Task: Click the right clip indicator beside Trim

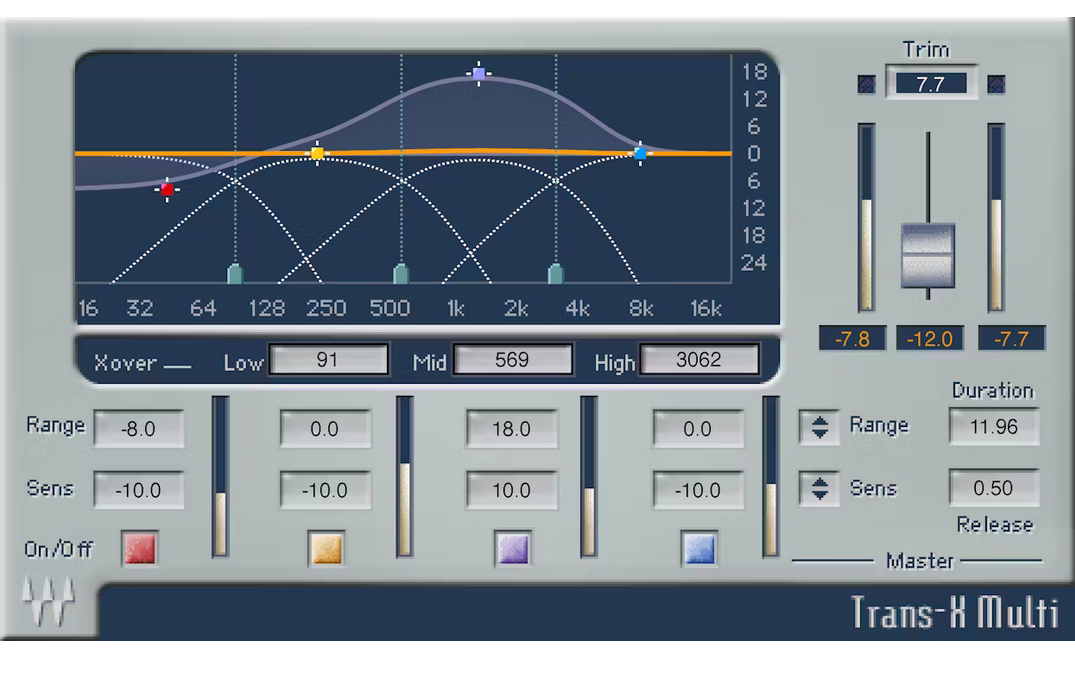Action: 996,84
